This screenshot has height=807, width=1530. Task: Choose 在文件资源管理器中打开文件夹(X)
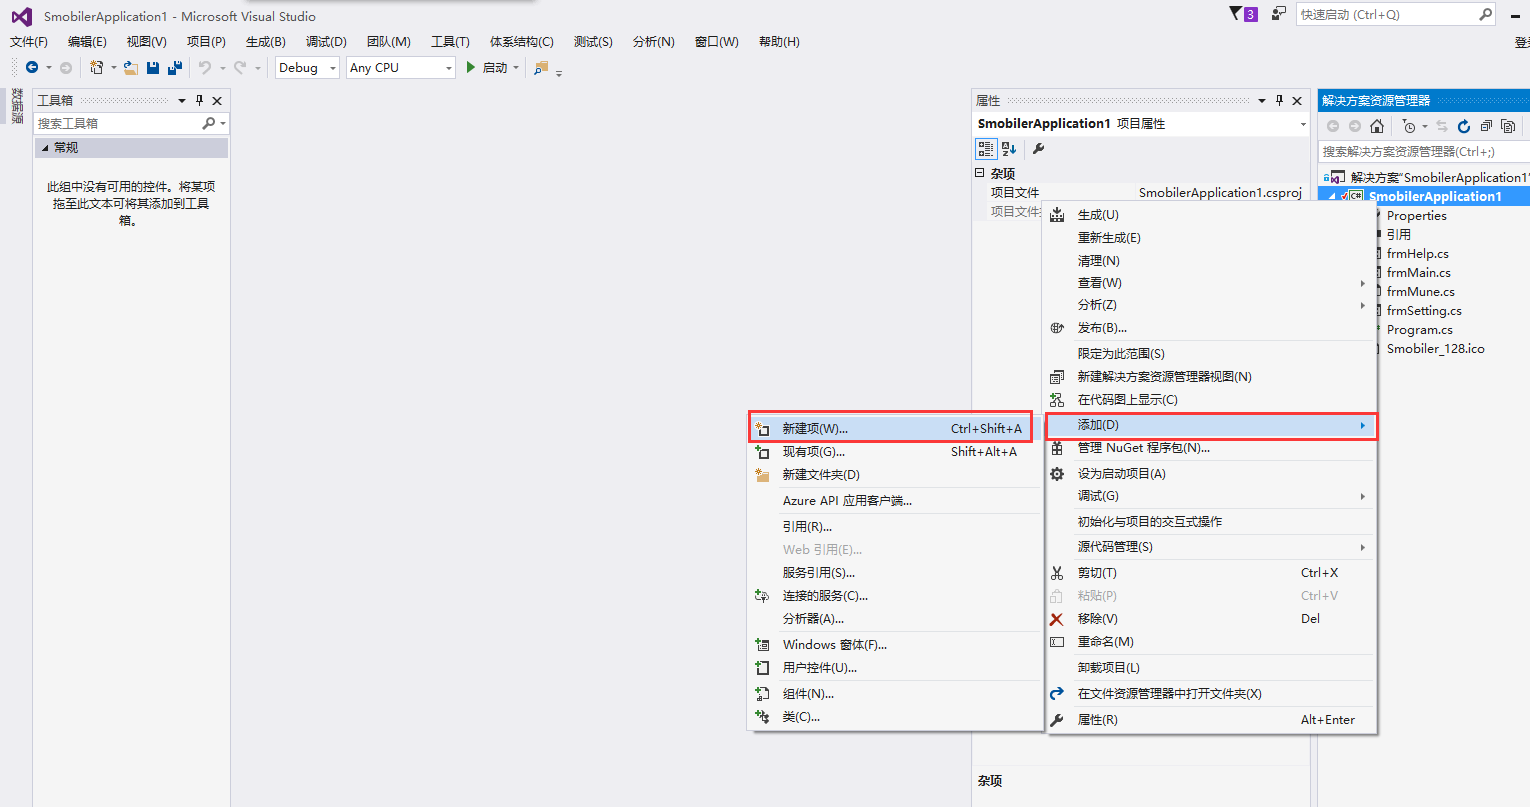[x=1211, y=694]
